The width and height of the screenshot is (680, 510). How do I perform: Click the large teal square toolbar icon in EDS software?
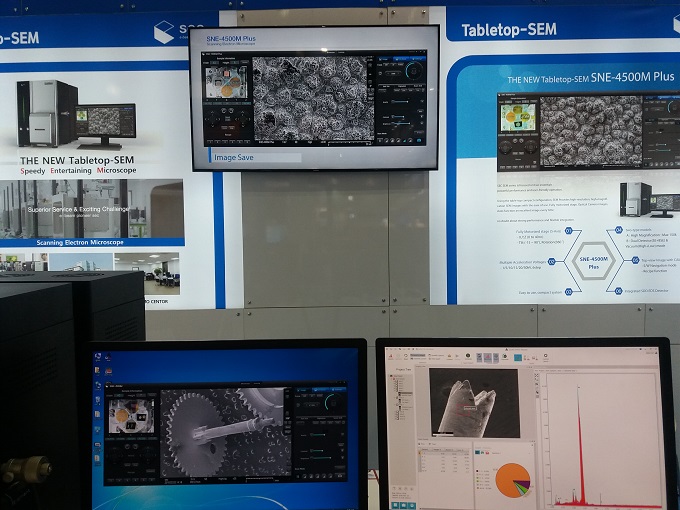click(518, 357)
